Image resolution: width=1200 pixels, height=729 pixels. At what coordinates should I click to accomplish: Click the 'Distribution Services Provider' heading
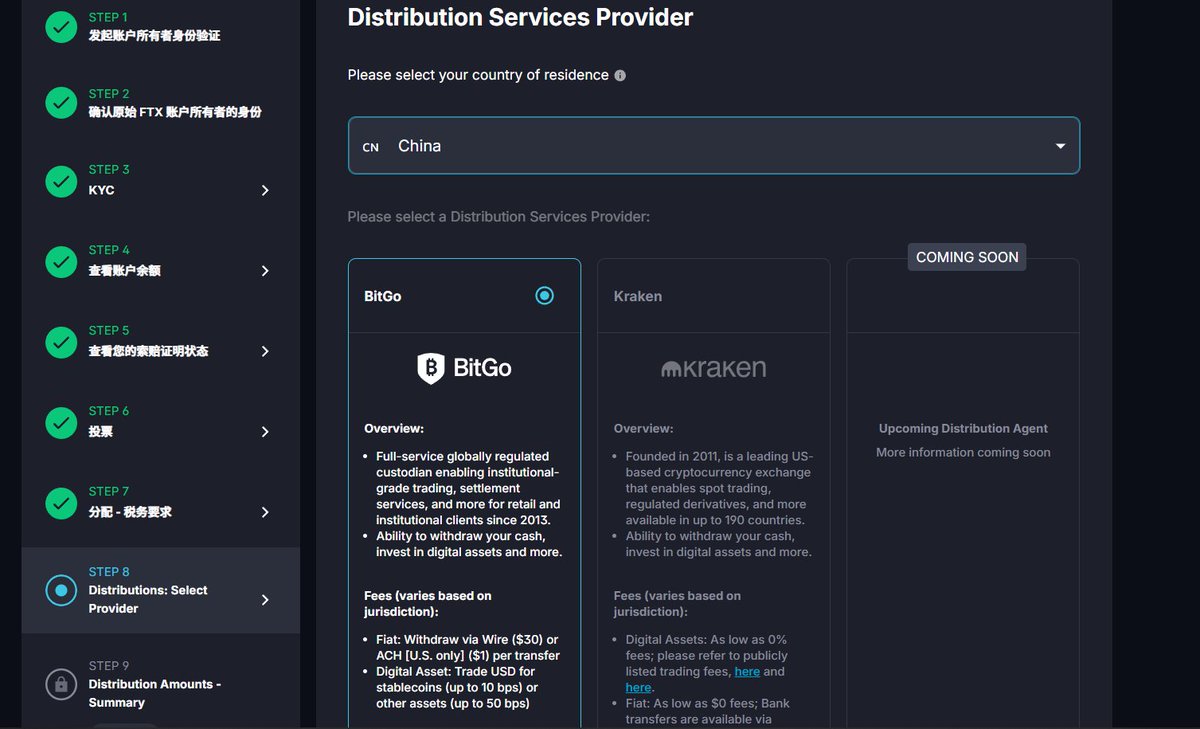[520, 17]
